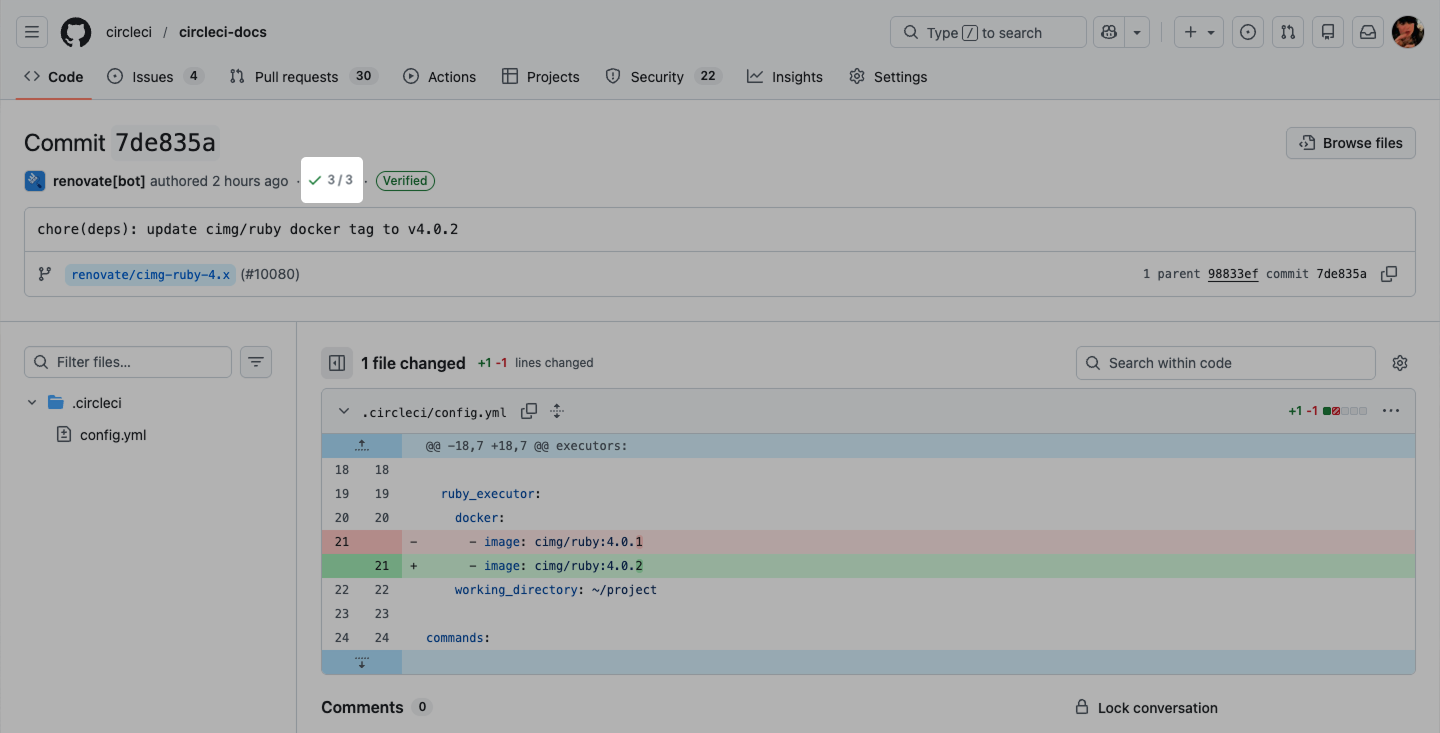Copy the full commit SHA
Image resolution: width=1440 pixels, height=733 pixels.
point(1389,273)
